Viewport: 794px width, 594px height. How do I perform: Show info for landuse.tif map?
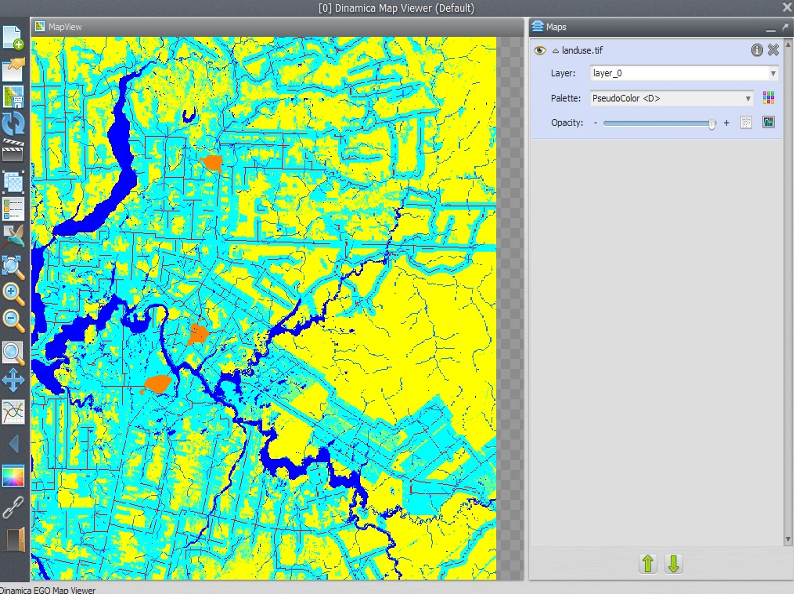757,50
